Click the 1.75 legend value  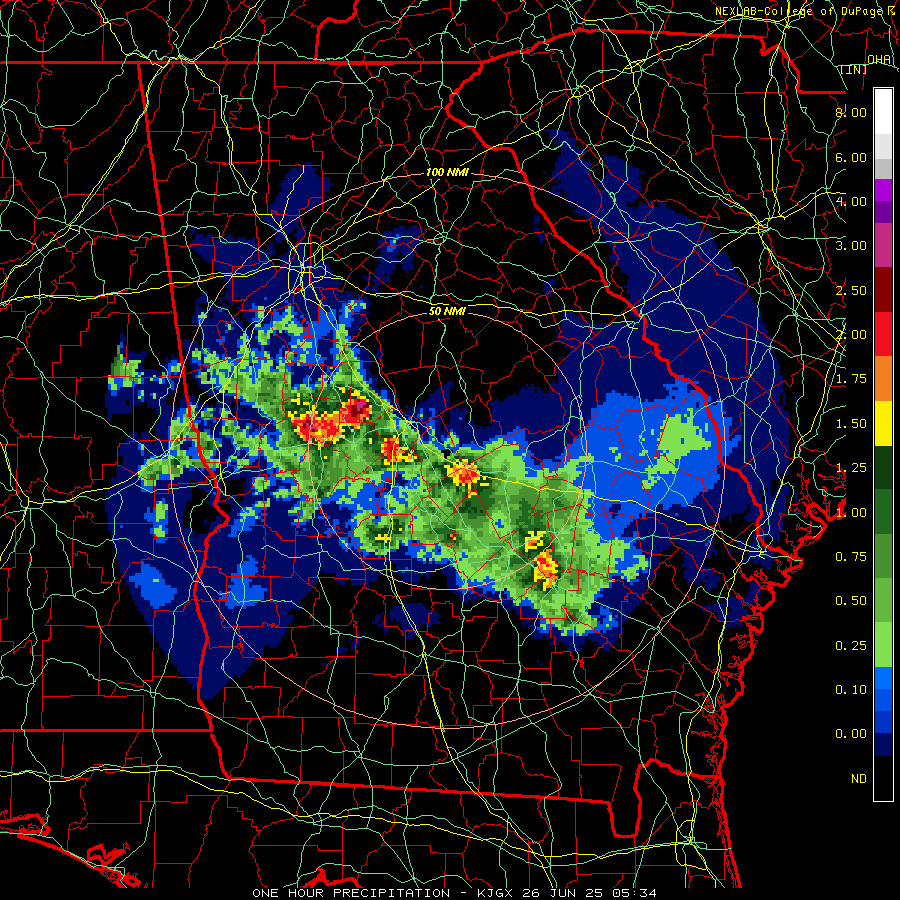coord(851,379)
